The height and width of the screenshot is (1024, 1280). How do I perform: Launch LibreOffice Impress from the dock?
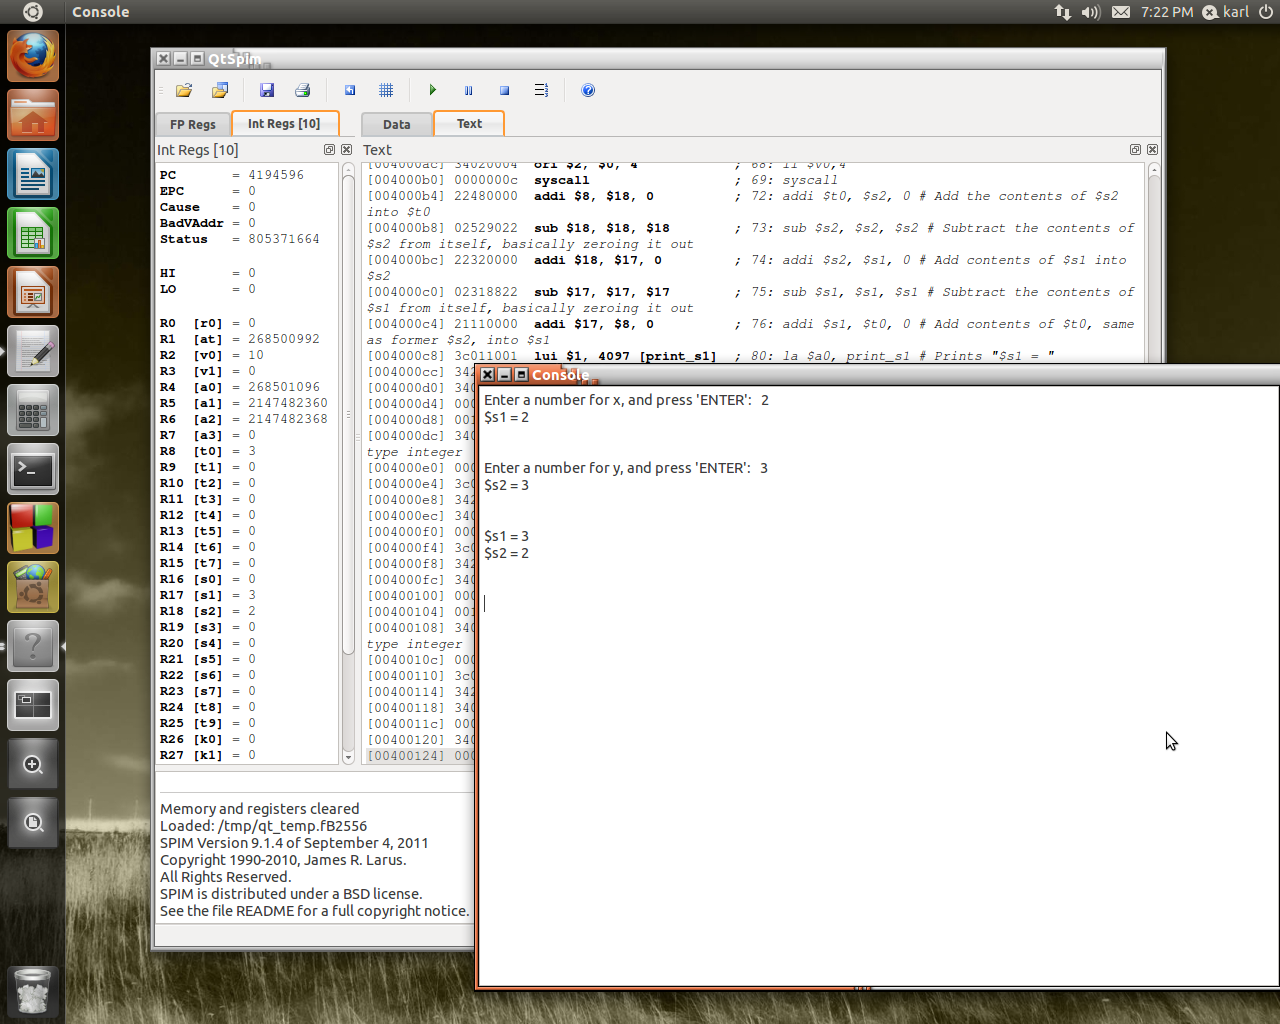click(x=33, y=292)
